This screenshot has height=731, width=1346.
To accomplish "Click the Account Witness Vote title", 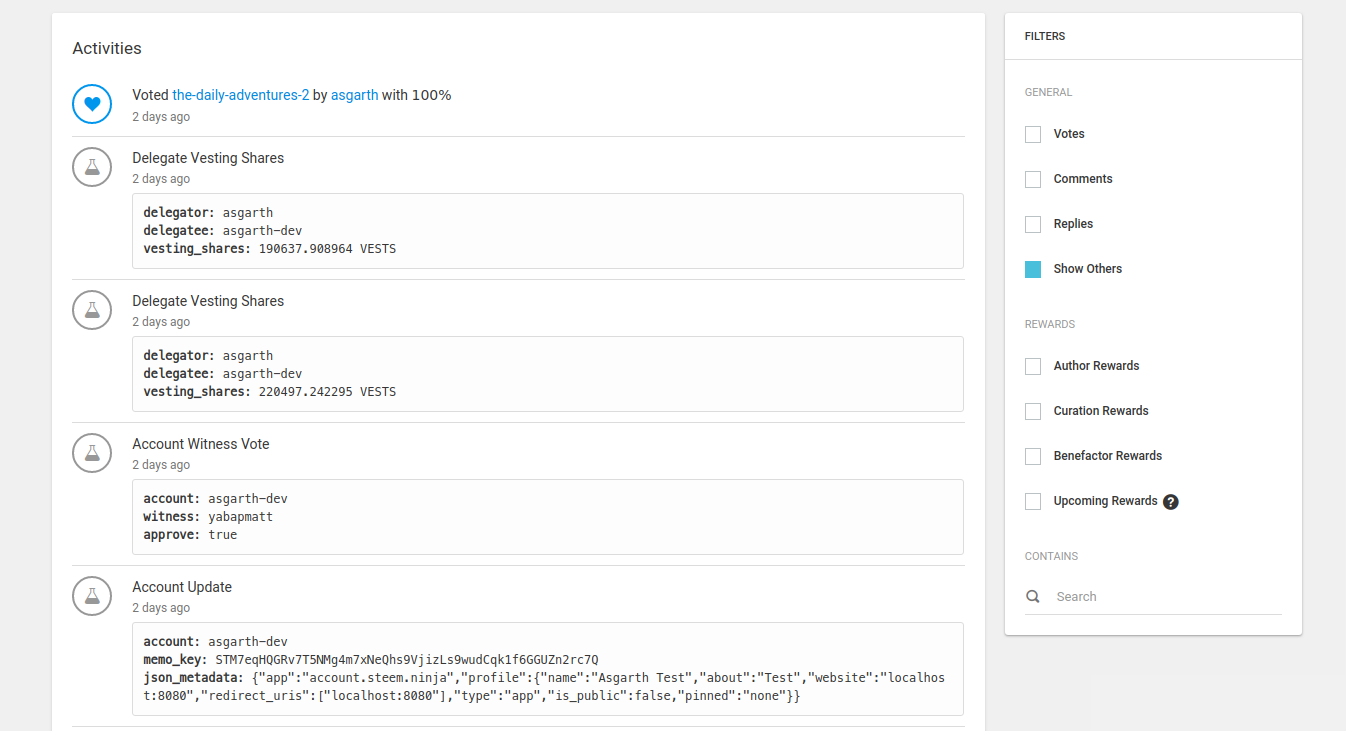I will [x=201, y=444].
